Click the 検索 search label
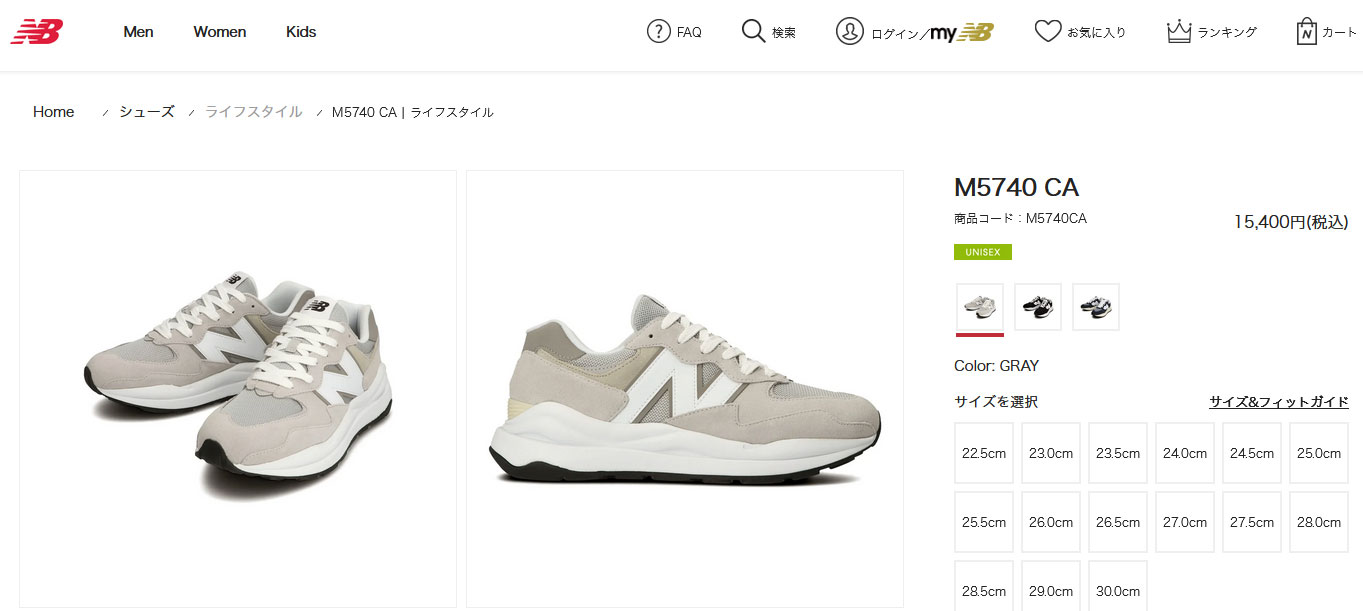The height and width of the screenshot is (611, 1363). coord(784,32)
